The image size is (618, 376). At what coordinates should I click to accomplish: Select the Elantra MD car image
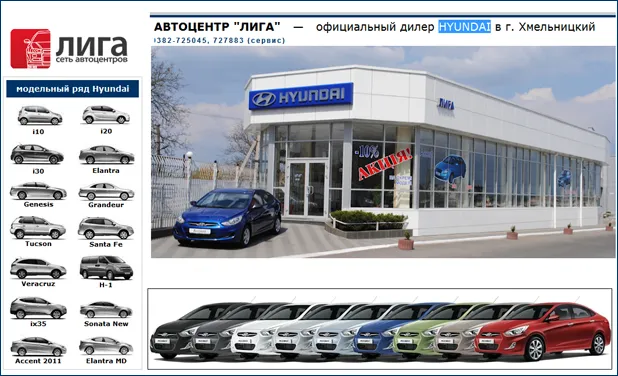(x=106, y=346)
